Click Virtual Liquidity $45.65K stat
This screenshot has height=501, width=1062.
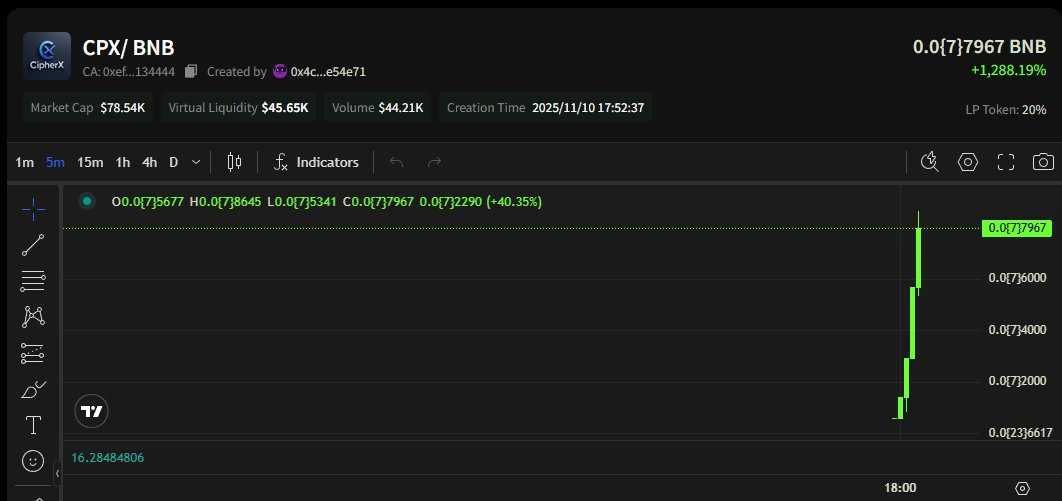coord(238,108)
